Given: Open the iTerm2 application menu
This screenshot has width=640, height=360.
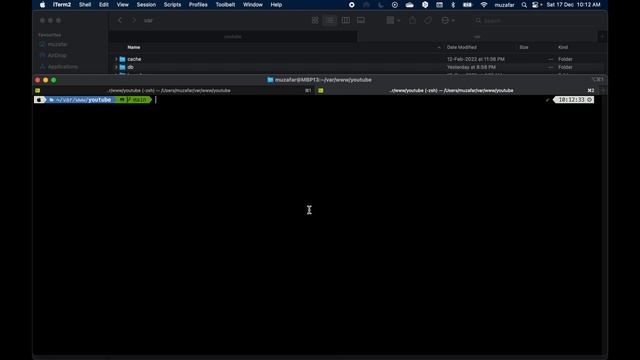Looking at the screenshot, I should pyautogui.click(x=62, y=5).
